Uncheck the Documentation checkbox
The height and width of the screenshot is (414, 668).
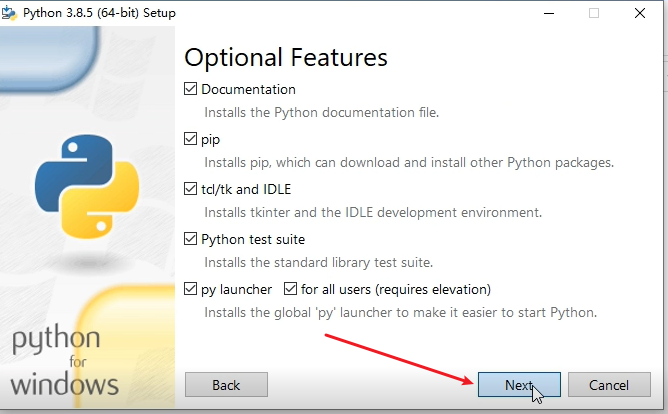(190, 89)
